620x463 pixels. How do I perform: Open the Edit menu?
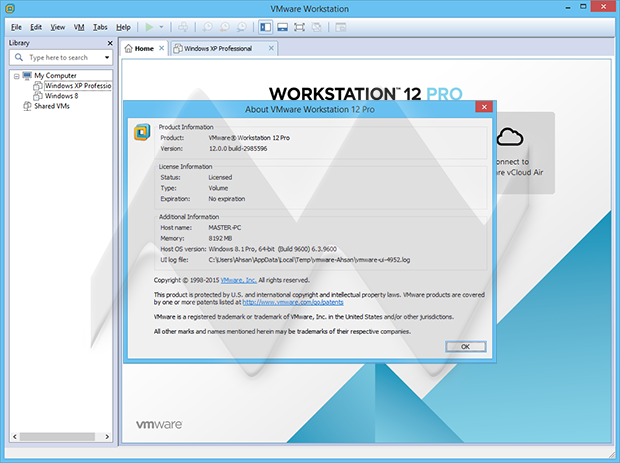click(36, 27)
